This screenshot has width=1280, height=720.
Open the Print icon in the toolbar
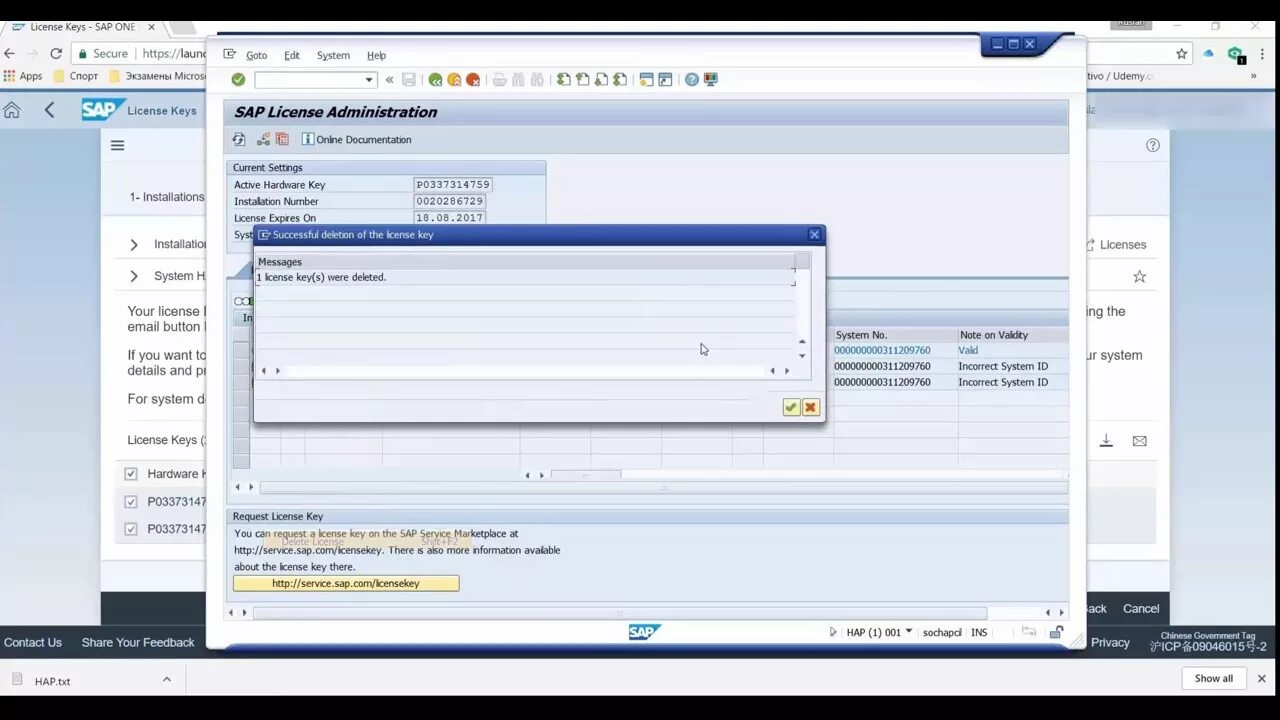tap(500, 79)
